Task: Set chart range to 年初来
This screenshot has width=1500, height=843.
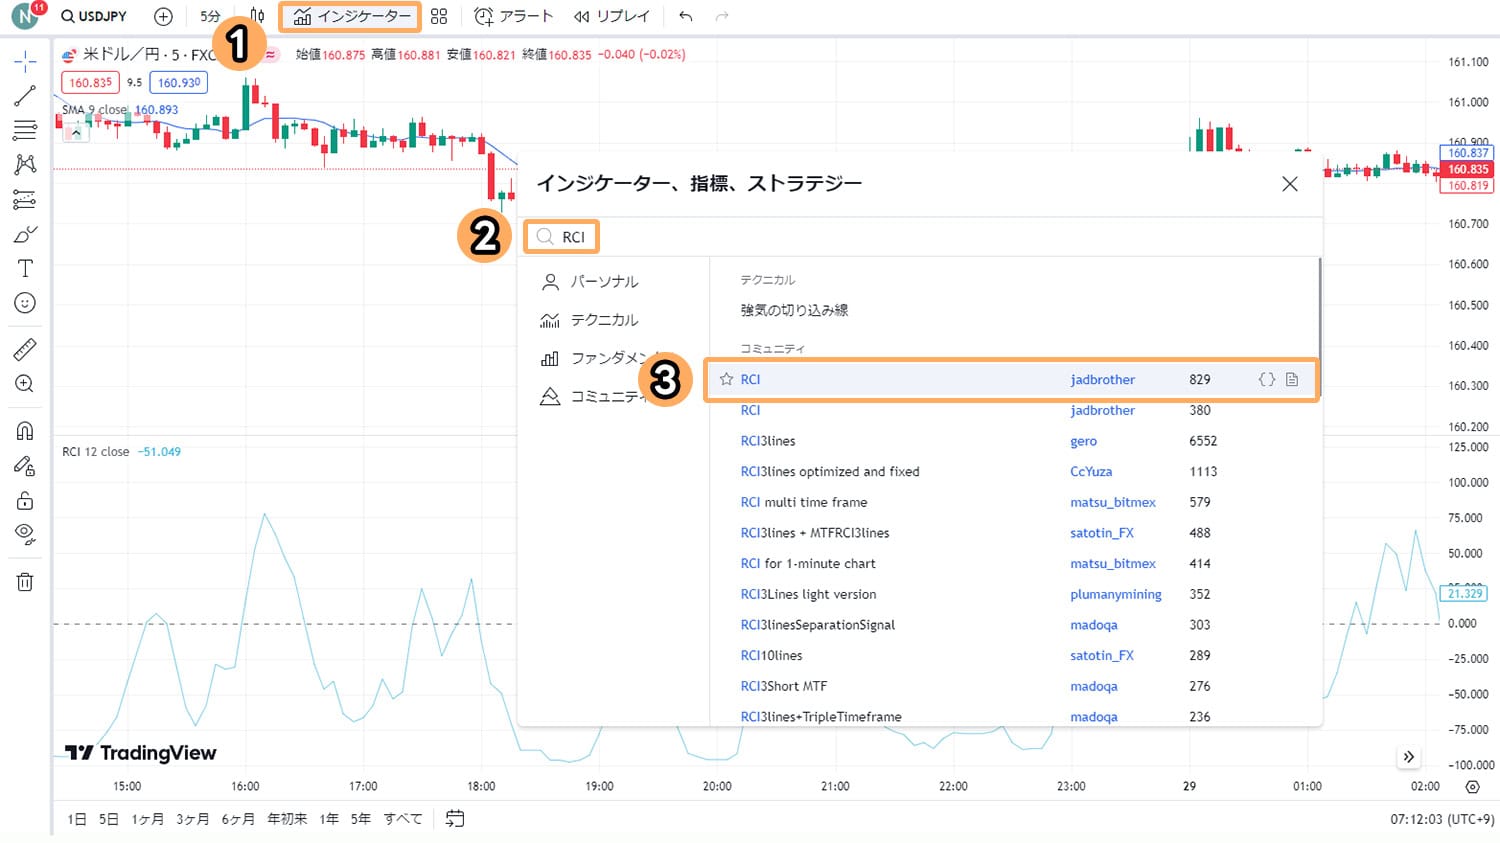Action: pos(287,819)
